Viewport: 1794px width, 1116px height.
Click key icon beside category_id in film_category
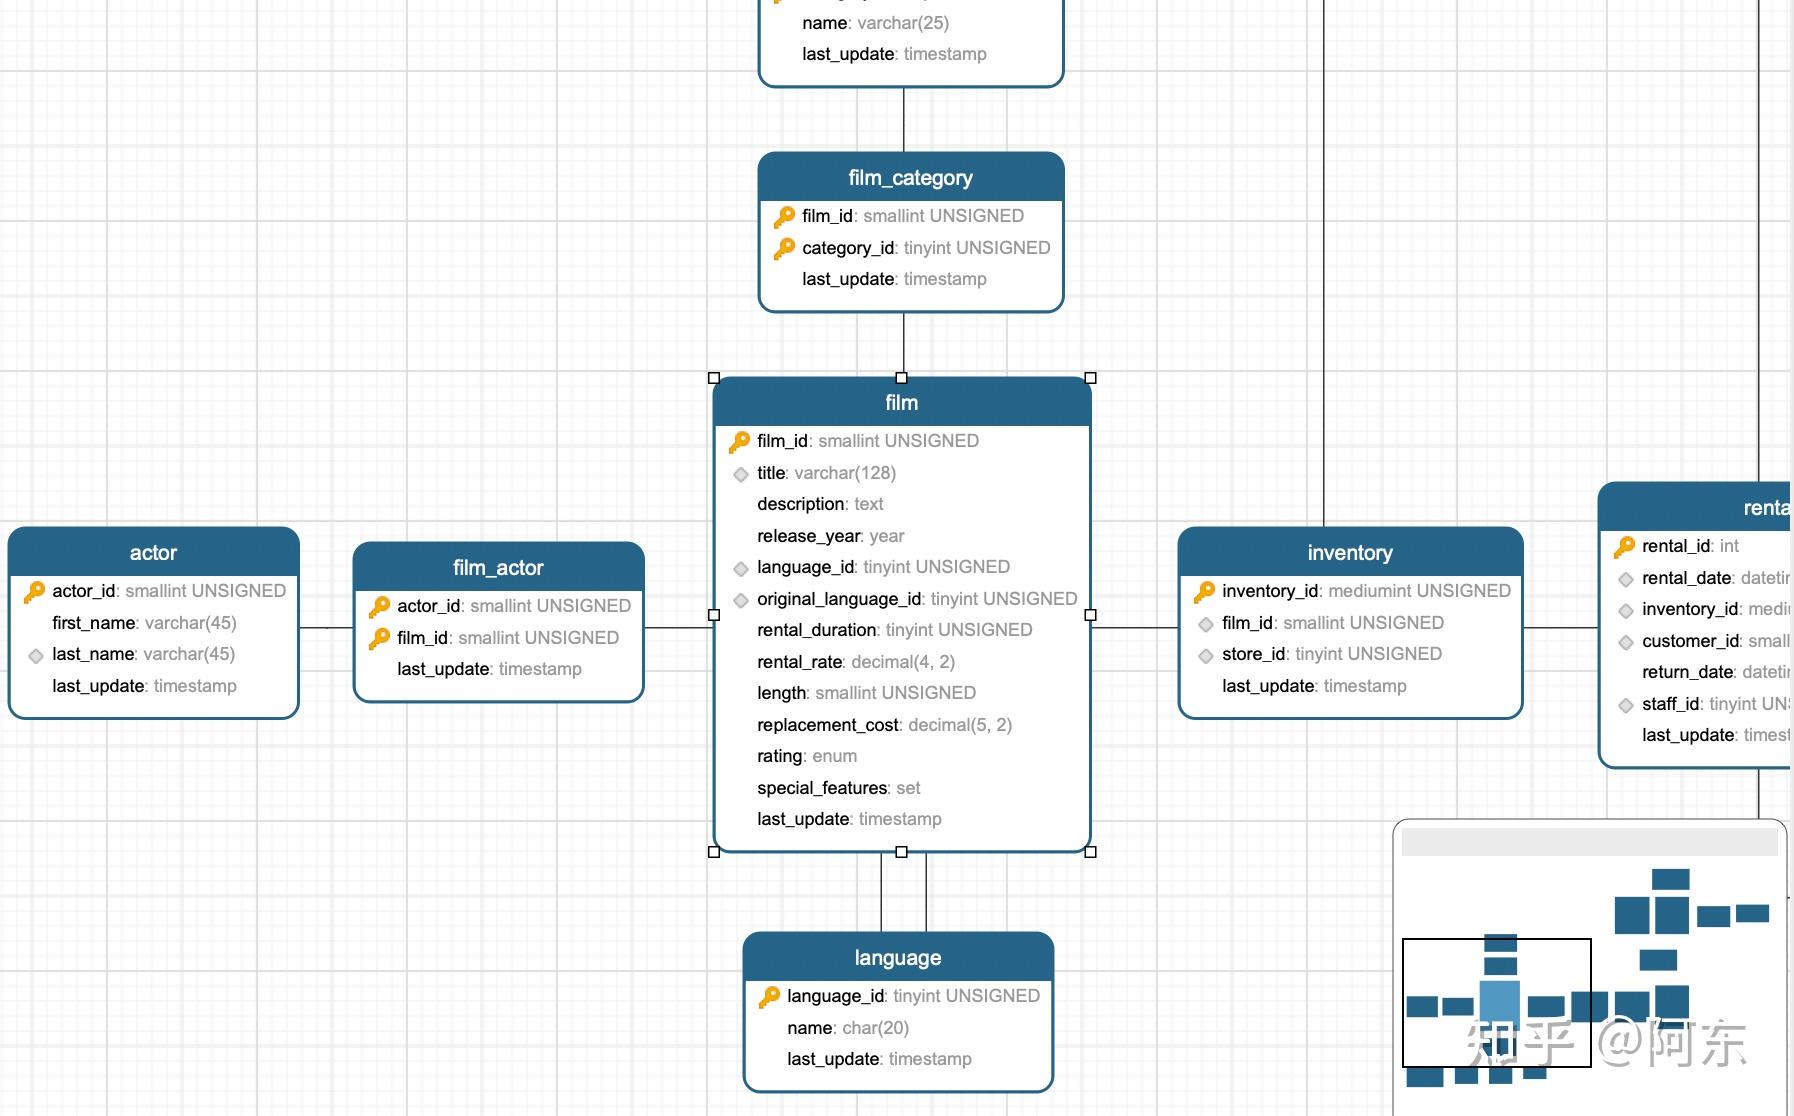pos(784,248)
